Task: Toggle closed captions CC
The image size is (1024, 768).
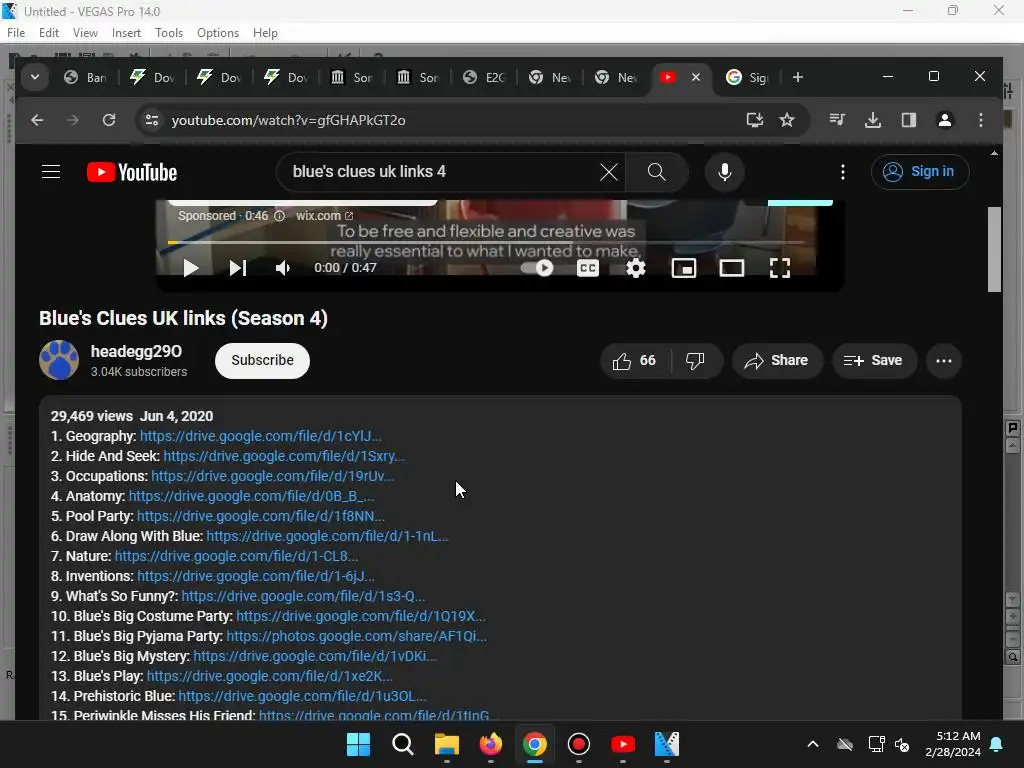Action: (x=588, y=268)
